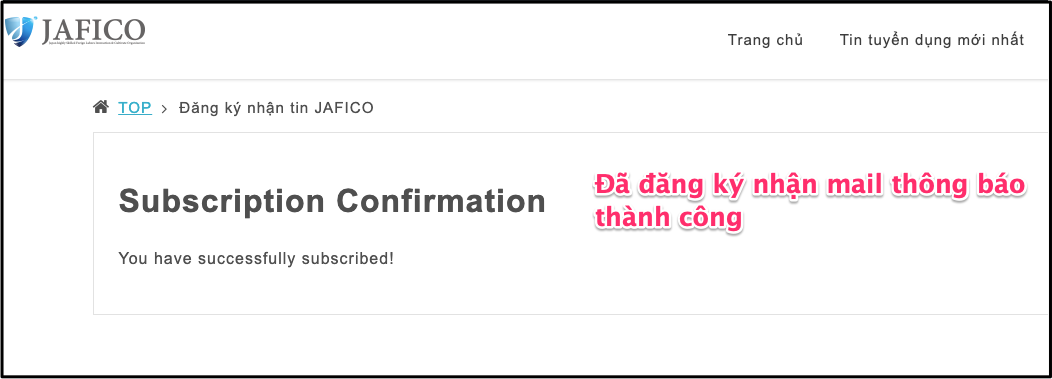The width and height of the screenshot is (1052, 379).
Task: Click the pink thành công annotation text
Action: pyautogui.click(x=669, y=219)
